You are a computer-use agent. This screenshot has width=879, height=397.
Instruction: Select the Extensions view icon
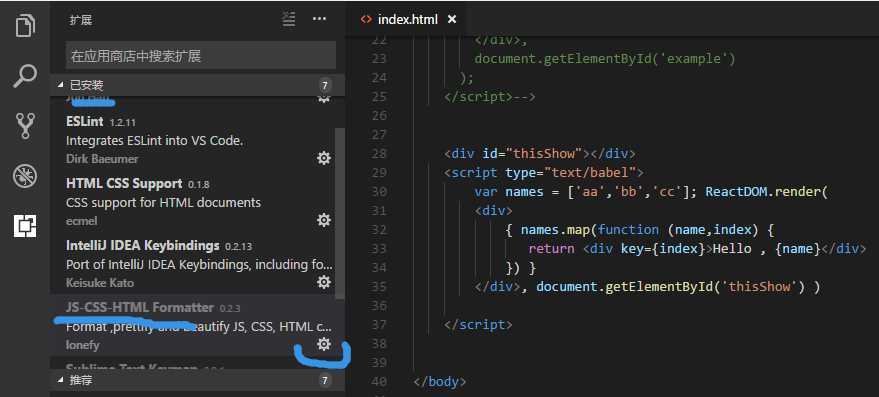coord(25,226)
